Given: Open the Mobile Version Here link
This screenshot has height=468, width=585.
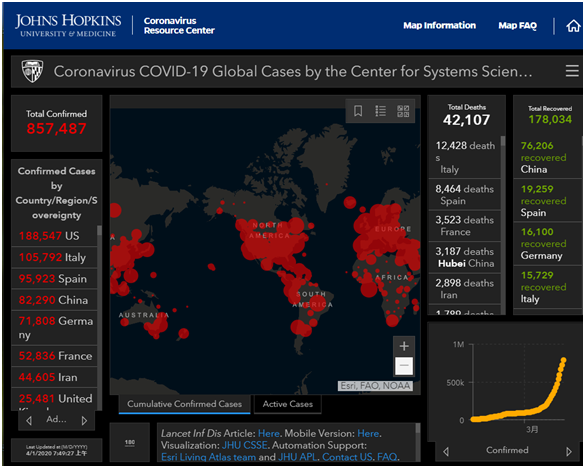Looking at the screenshot, I should tap(368, 433).
